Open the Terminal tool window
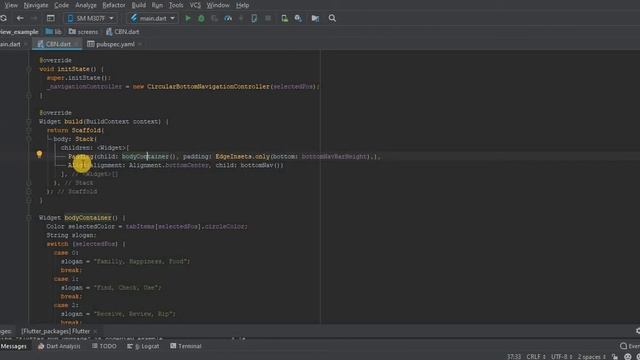Image resolution: width=640 pixels, height=360 pixels. (x=186, y=346)
